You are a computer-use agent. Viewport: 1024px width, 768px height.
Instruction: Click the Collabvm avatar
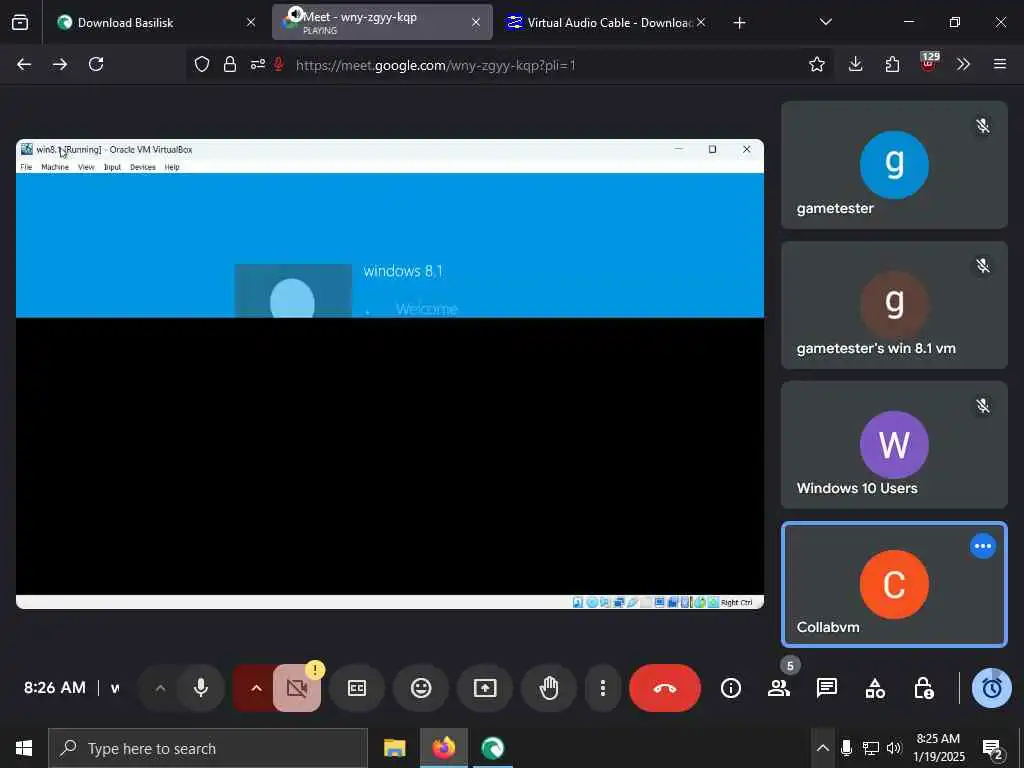pyautogui.click(x=894, y=584)
